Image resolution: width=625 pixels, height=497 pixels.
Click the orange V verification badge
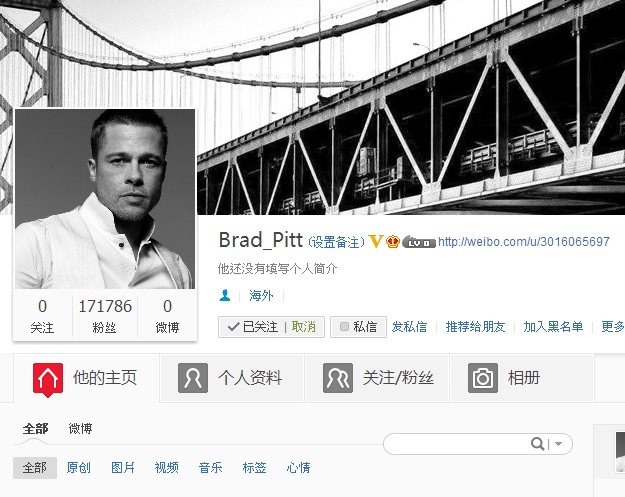[x=375, y=241]
